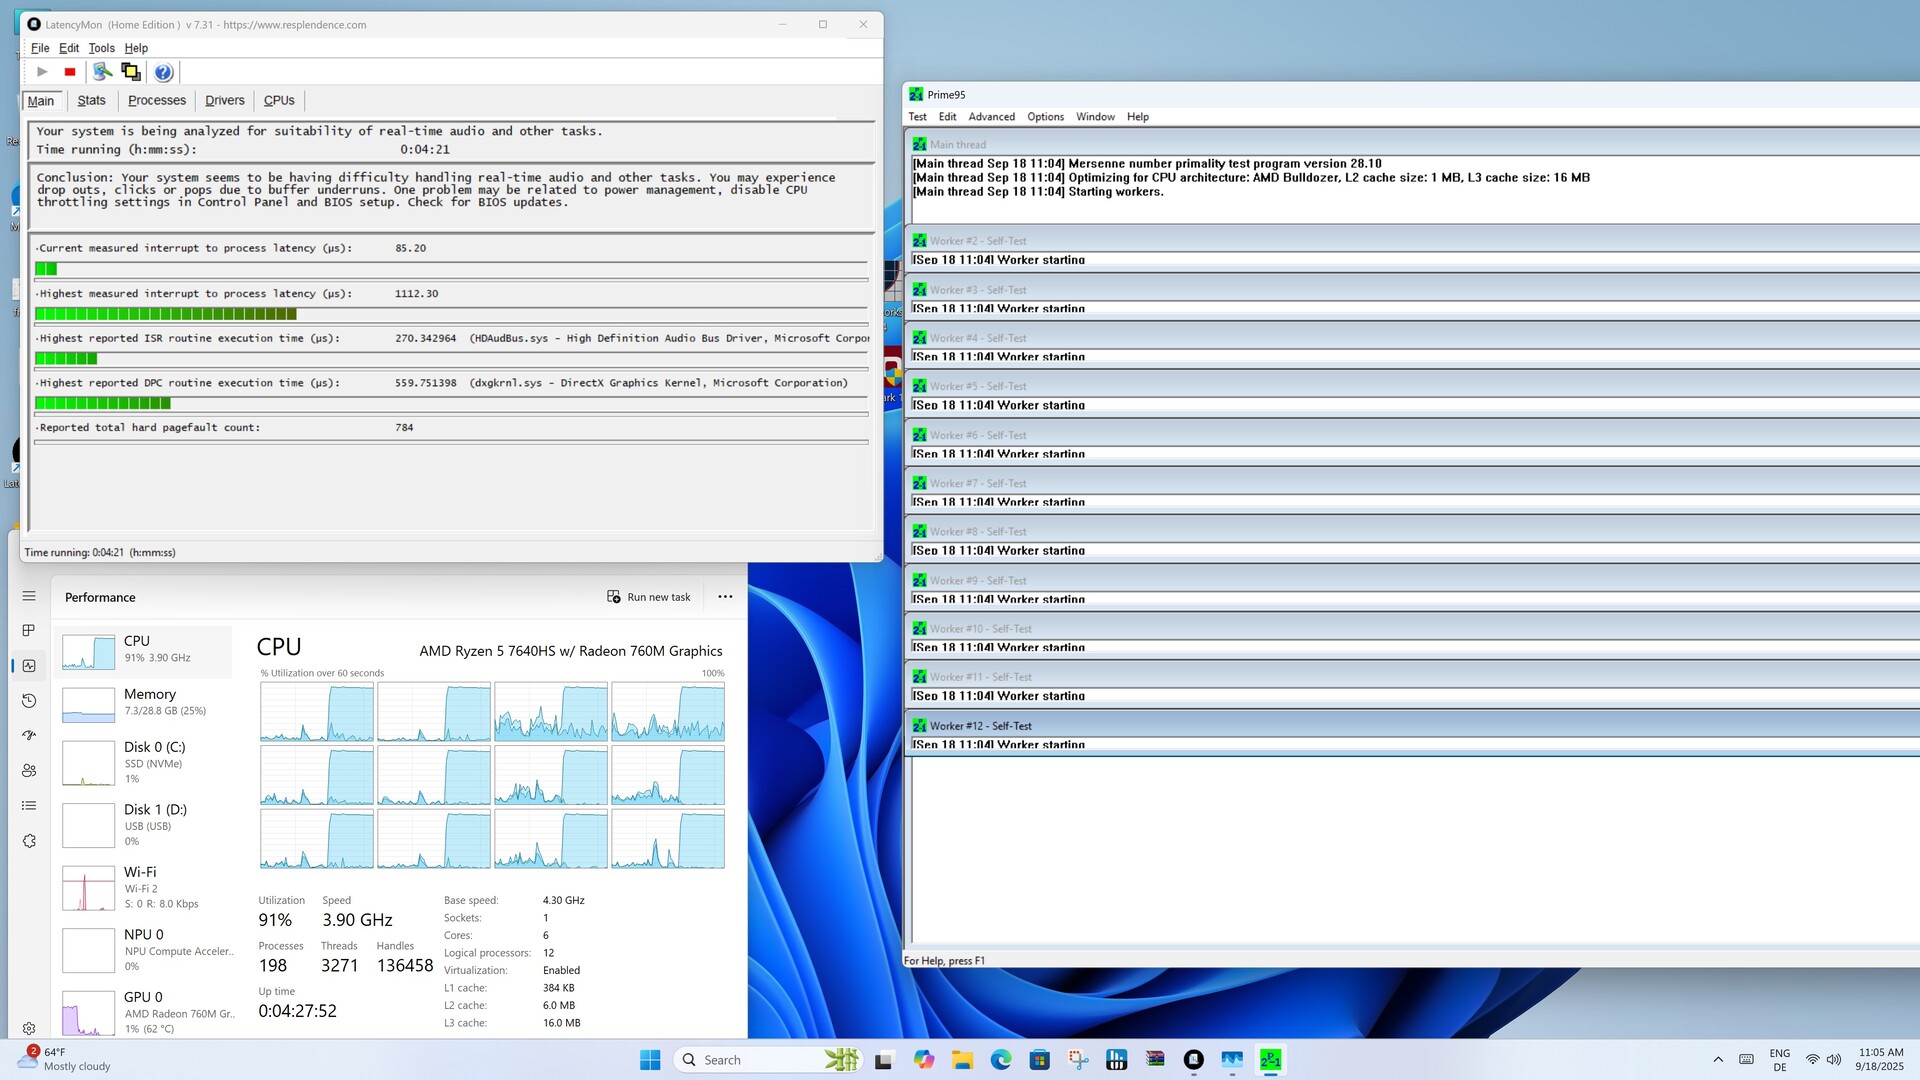The image size is (1920, 1080).
Task: Click the monitor with pen toolbar icon
Action: [x=102, y=72]
